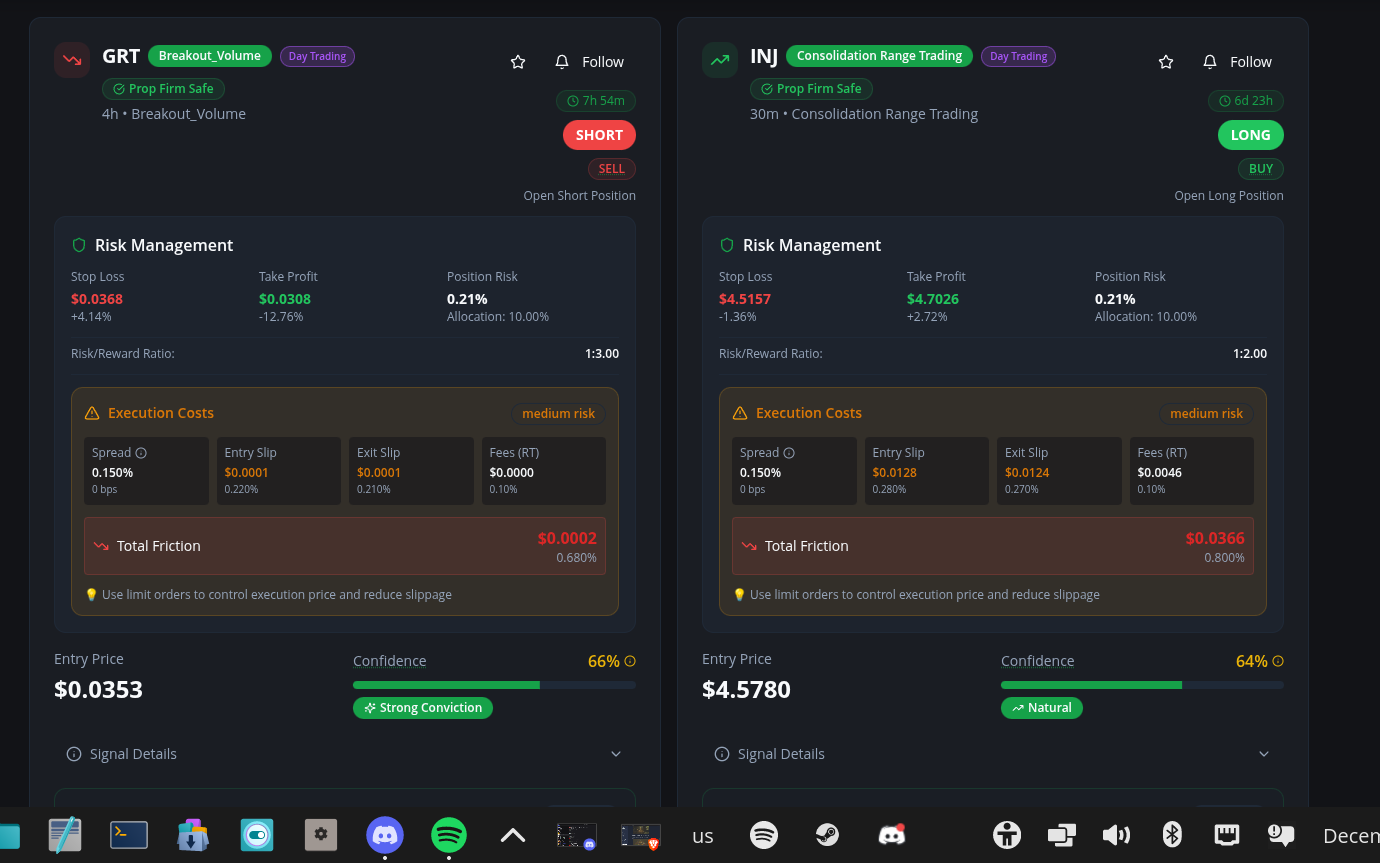Select the Day Trading tag on GRT

point(317,56)
